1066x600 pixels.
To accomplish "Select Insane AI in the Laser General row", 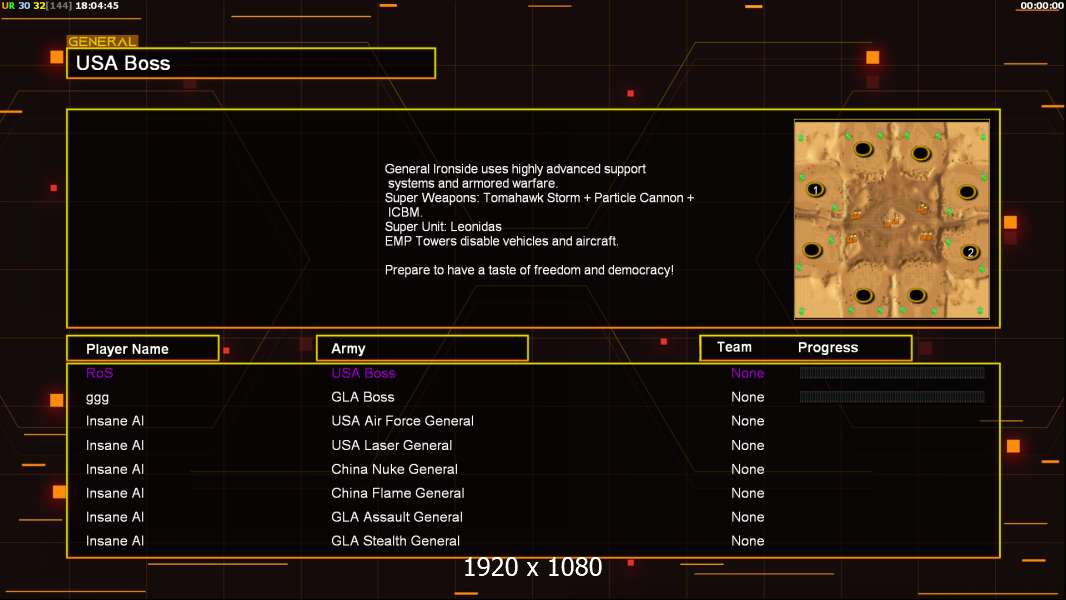I will click(x=115, y=445).
